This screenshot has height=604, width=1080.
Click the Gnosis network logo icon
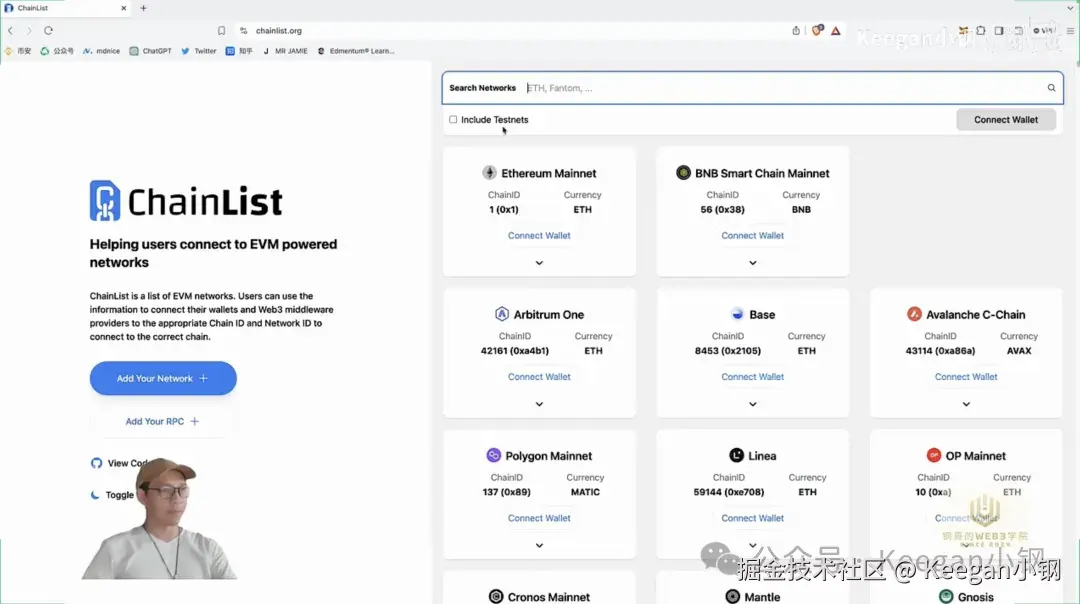[x=946, y=596]
